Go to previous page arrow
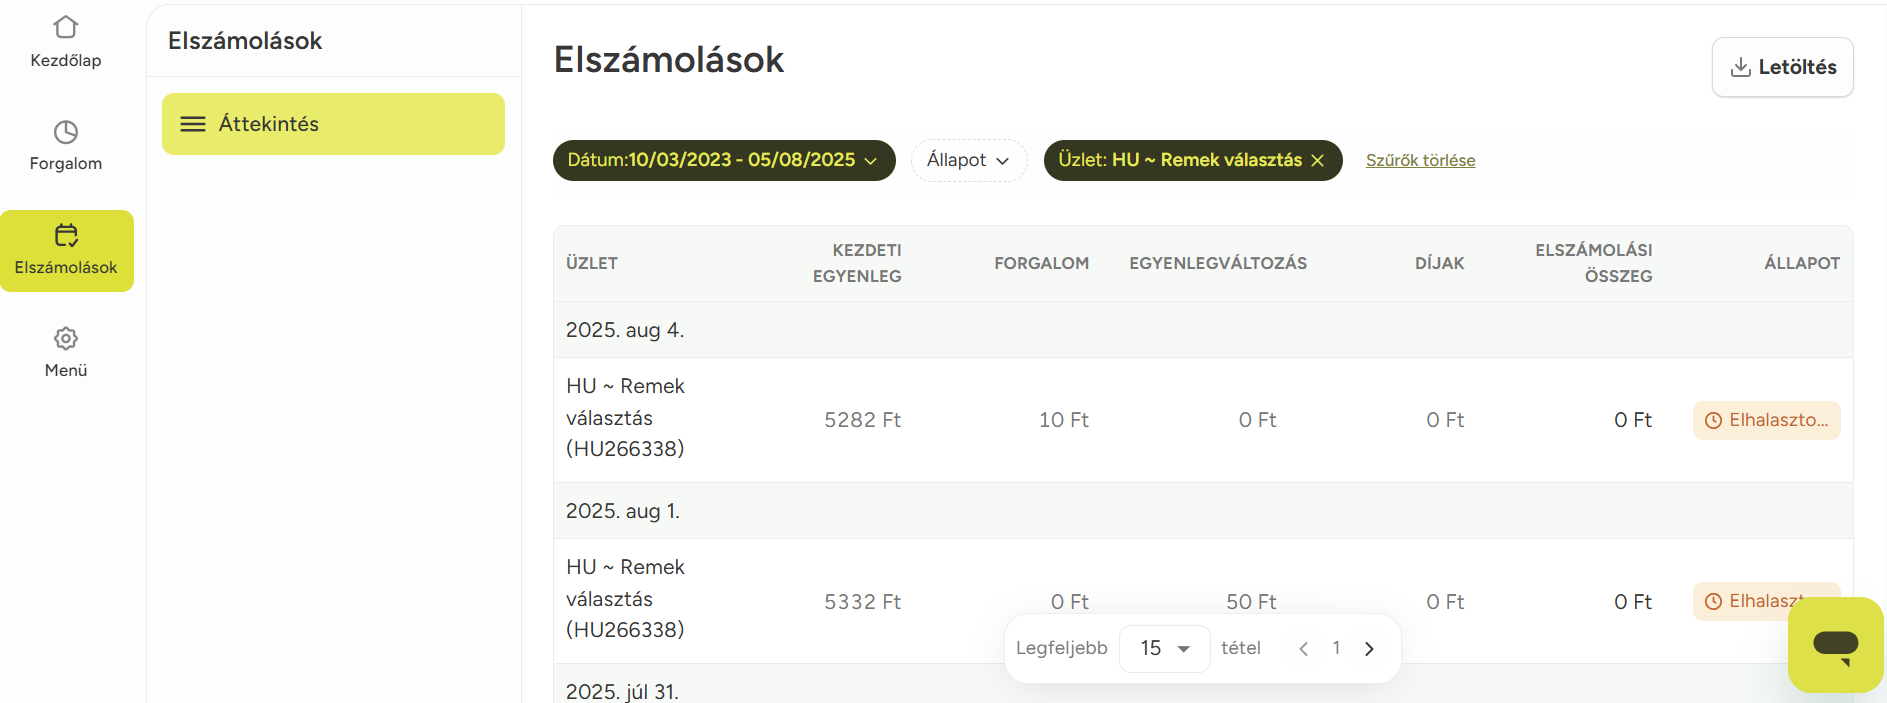The height and width of the screenshot is (703, 1887). (1303, 649)
